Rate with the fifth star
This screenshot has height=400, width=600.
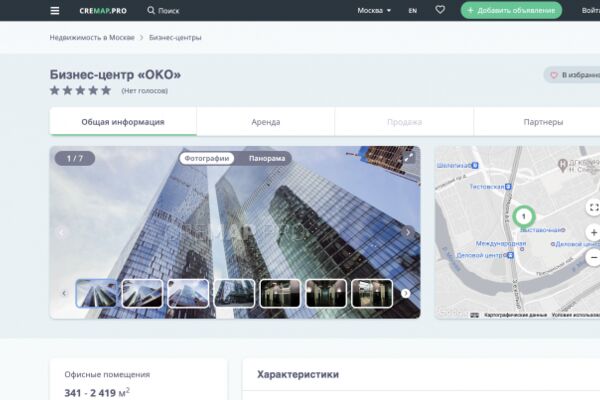pos(106,90)
